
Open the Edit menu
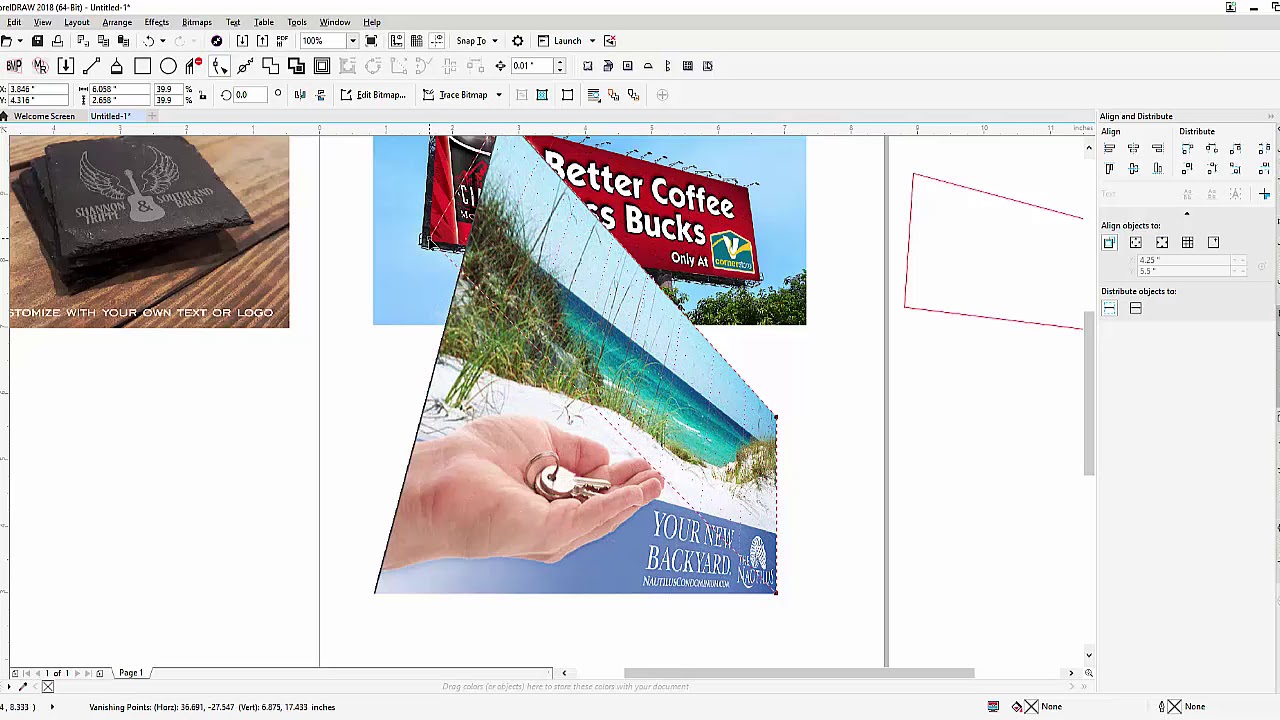point(14,22)
